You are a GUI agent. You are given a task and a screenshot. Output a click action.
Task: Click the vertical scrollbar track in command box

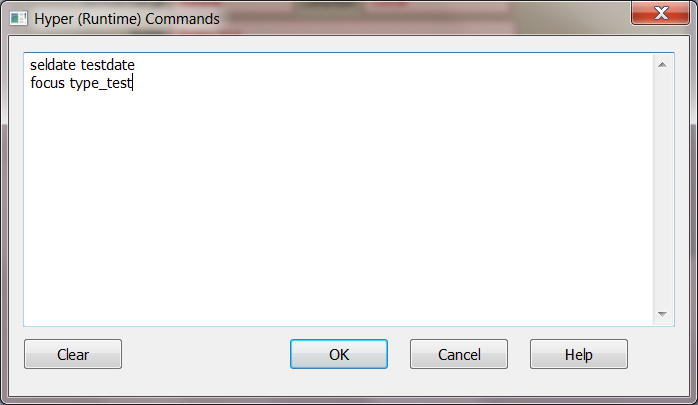tap(662, 189)
